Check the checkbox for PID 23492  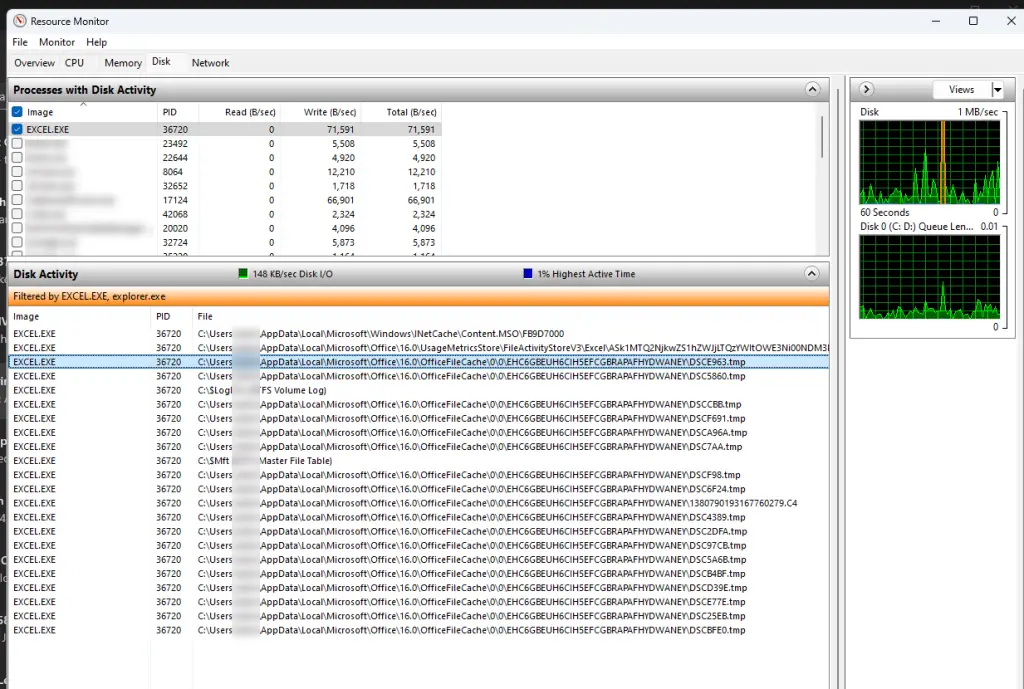(x=17, y=143)
